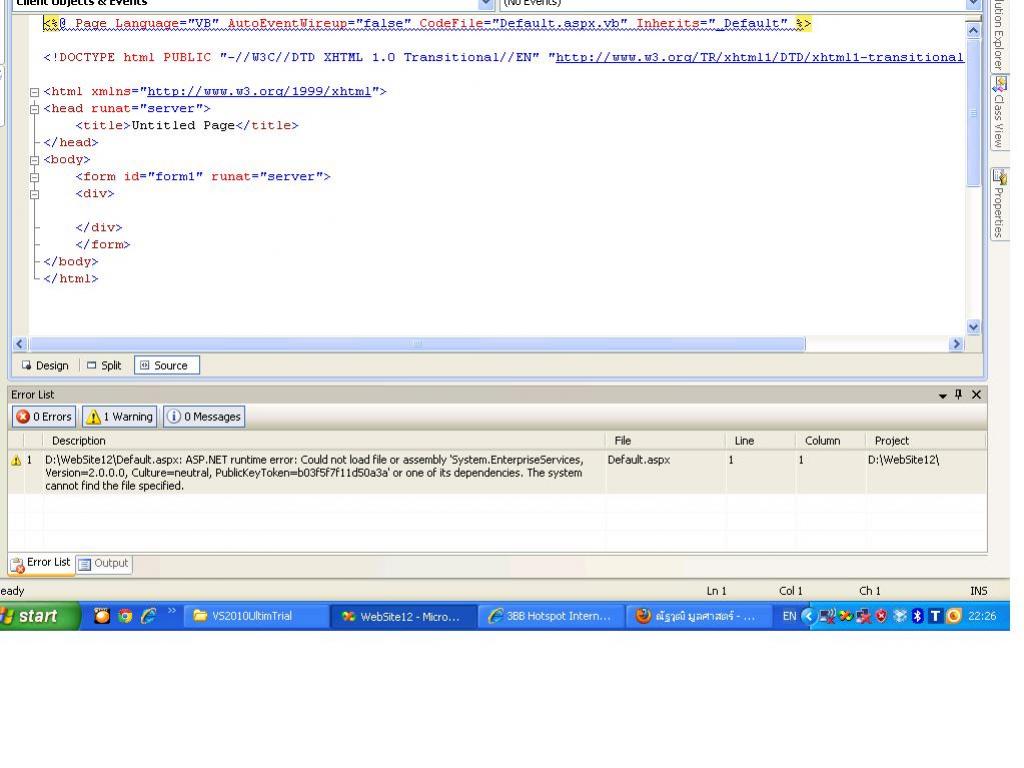
Task: Open the Client Objects & Events dropdown
Action: click(486, 4)
